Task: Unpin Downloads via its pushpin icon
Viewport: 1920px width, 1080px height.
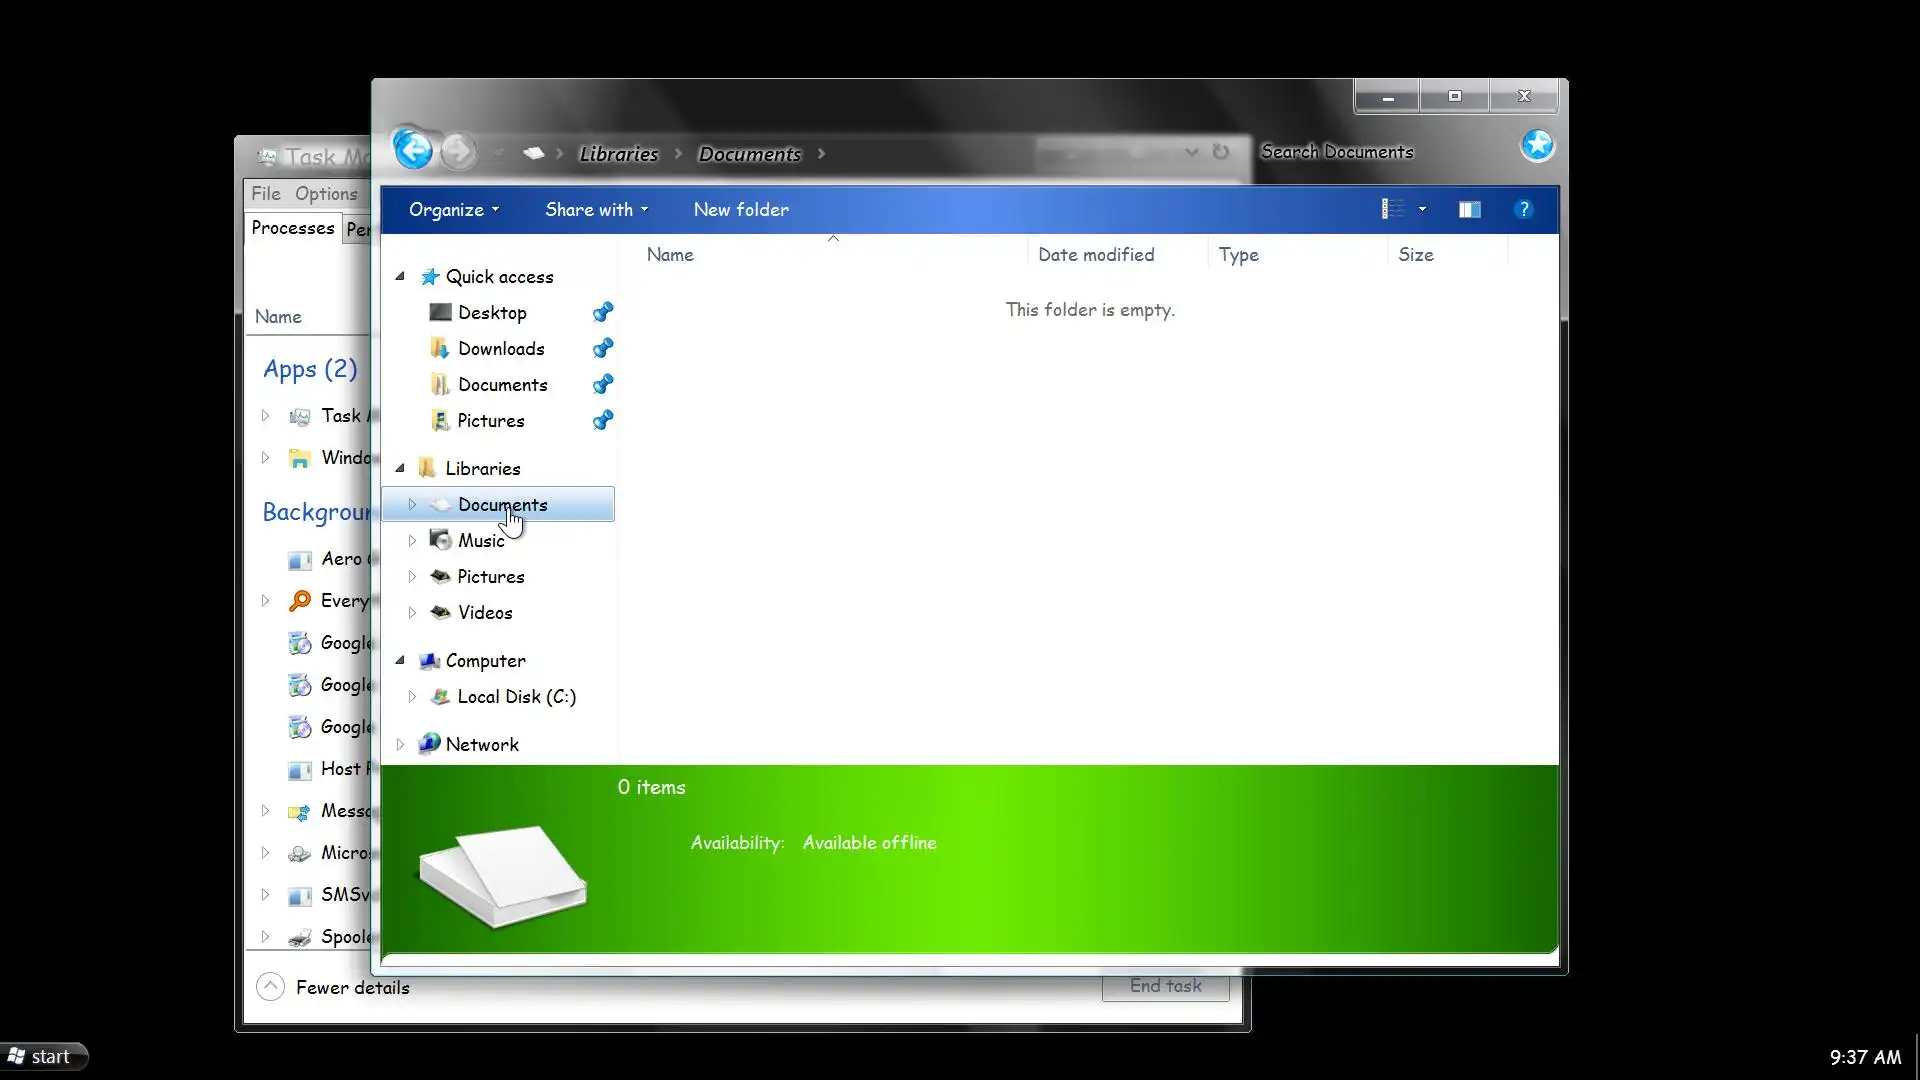Action: (x=602, y=348)
